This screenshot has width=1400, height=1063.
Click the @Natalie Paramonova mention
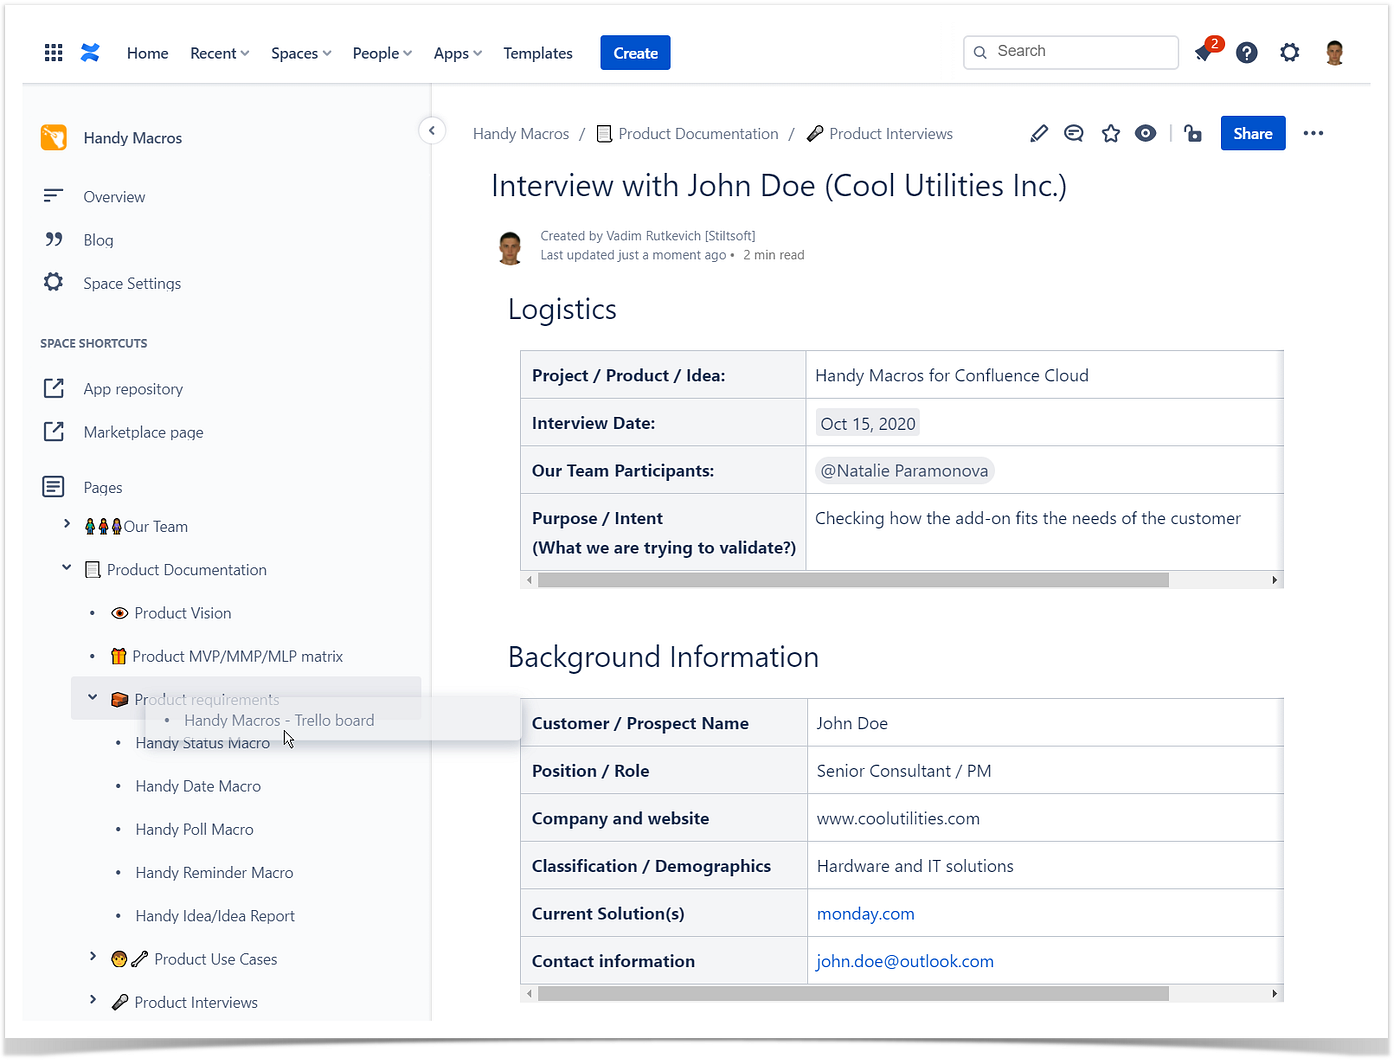pos(905,471)
